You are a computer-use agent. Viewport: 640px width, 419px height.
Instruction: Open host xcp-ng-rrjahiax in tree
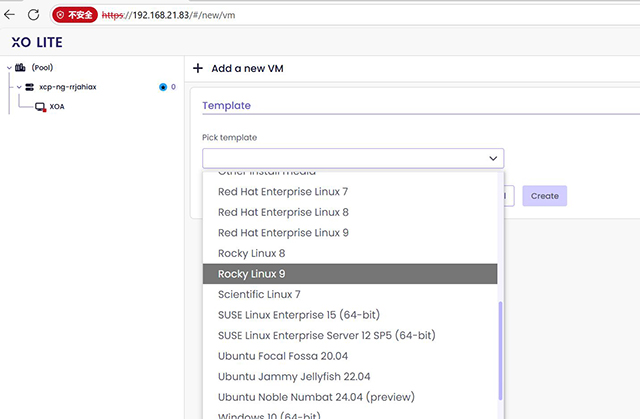point(68,87)
